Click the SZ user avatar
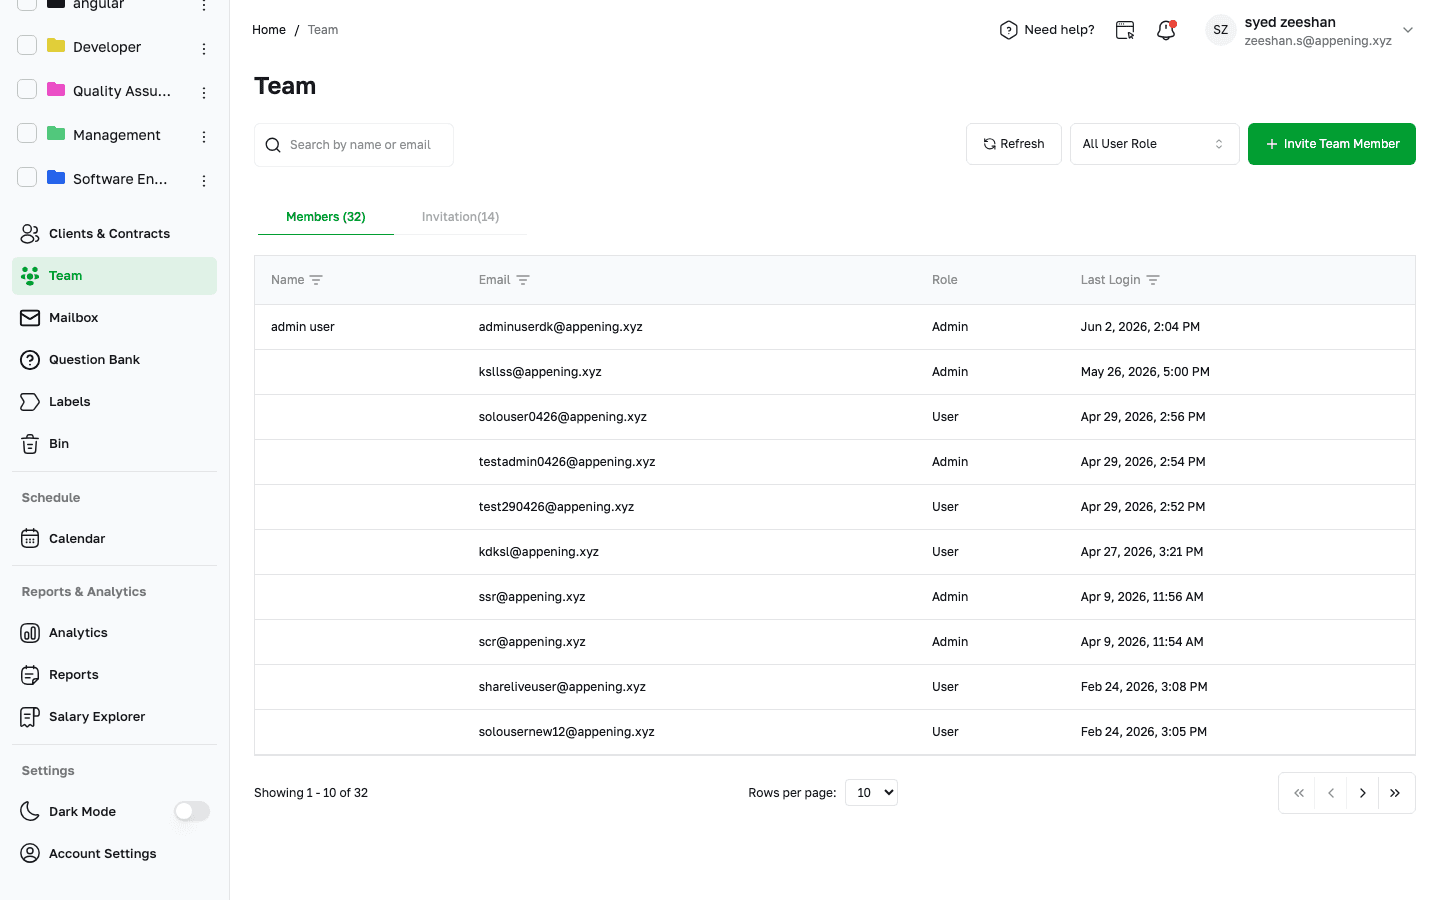1440x900 pixels. pyautogui.click(x=1220, y=30)
